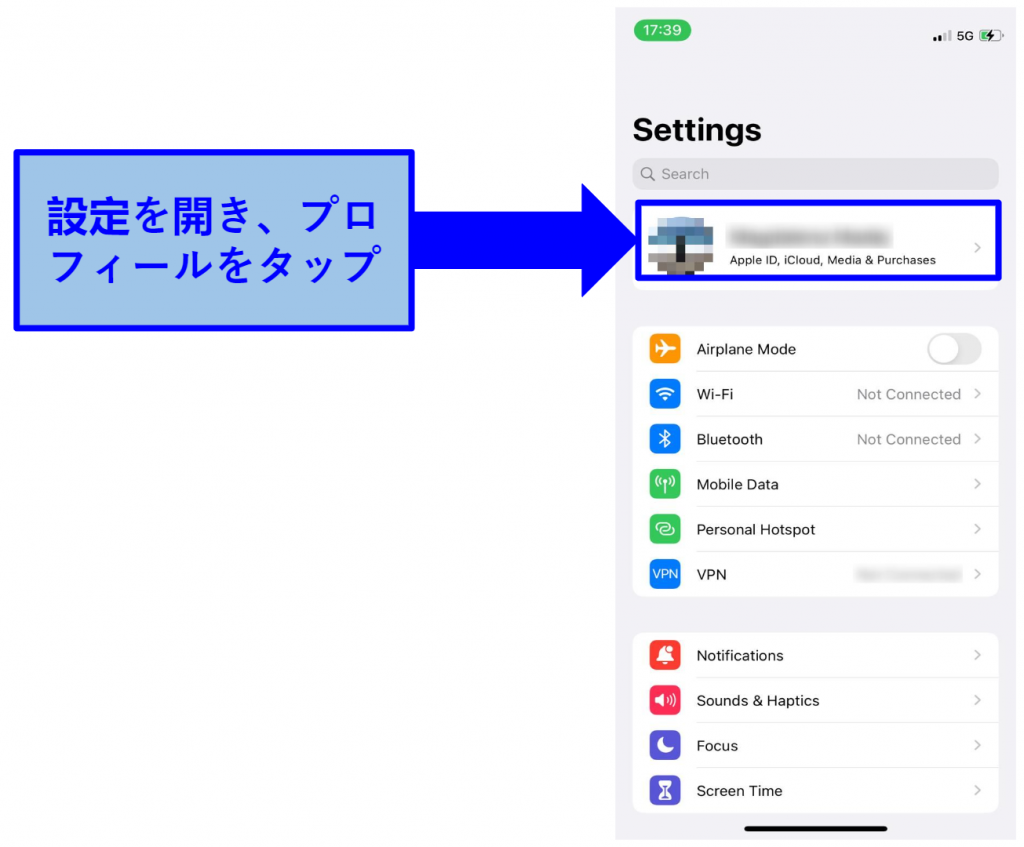Viewport: 1024px width, 847px height.
Task: Open Personal Hotspot via its chevron
Action: [x=978, y=529]
